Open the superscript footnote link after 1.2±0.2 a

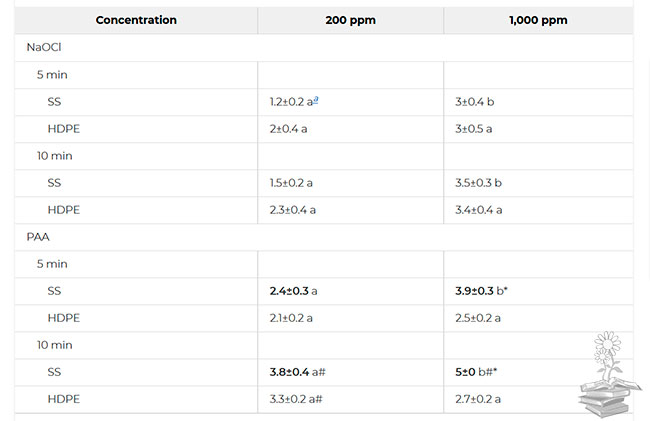(x=316, y=100)
